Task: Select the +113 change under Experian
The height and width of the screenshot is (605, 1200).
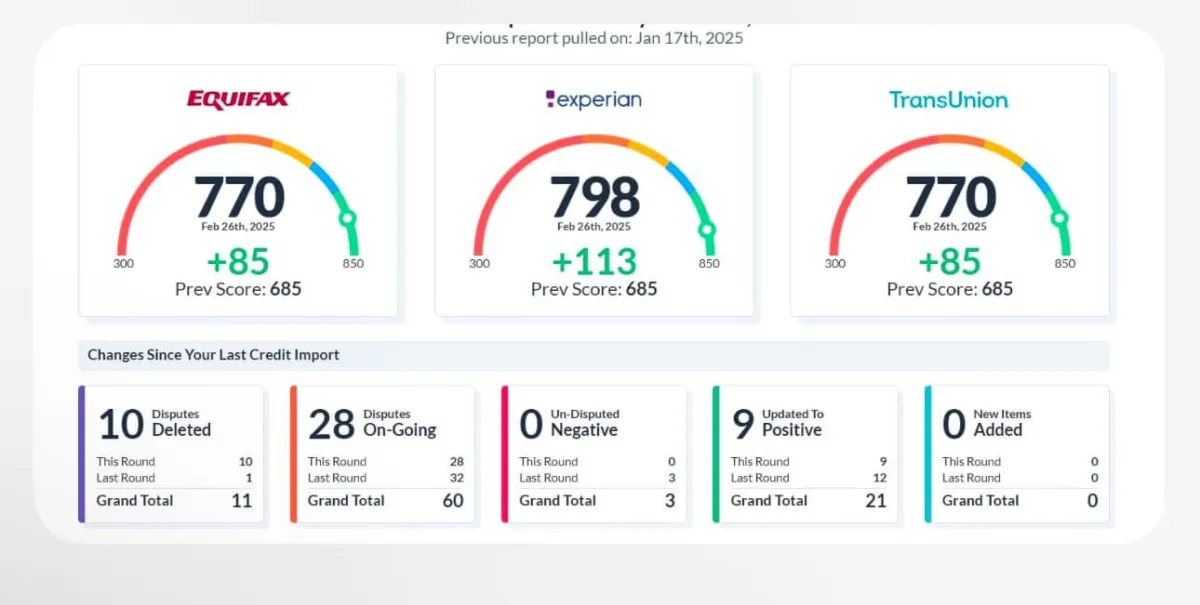Action: coord(594,261)
